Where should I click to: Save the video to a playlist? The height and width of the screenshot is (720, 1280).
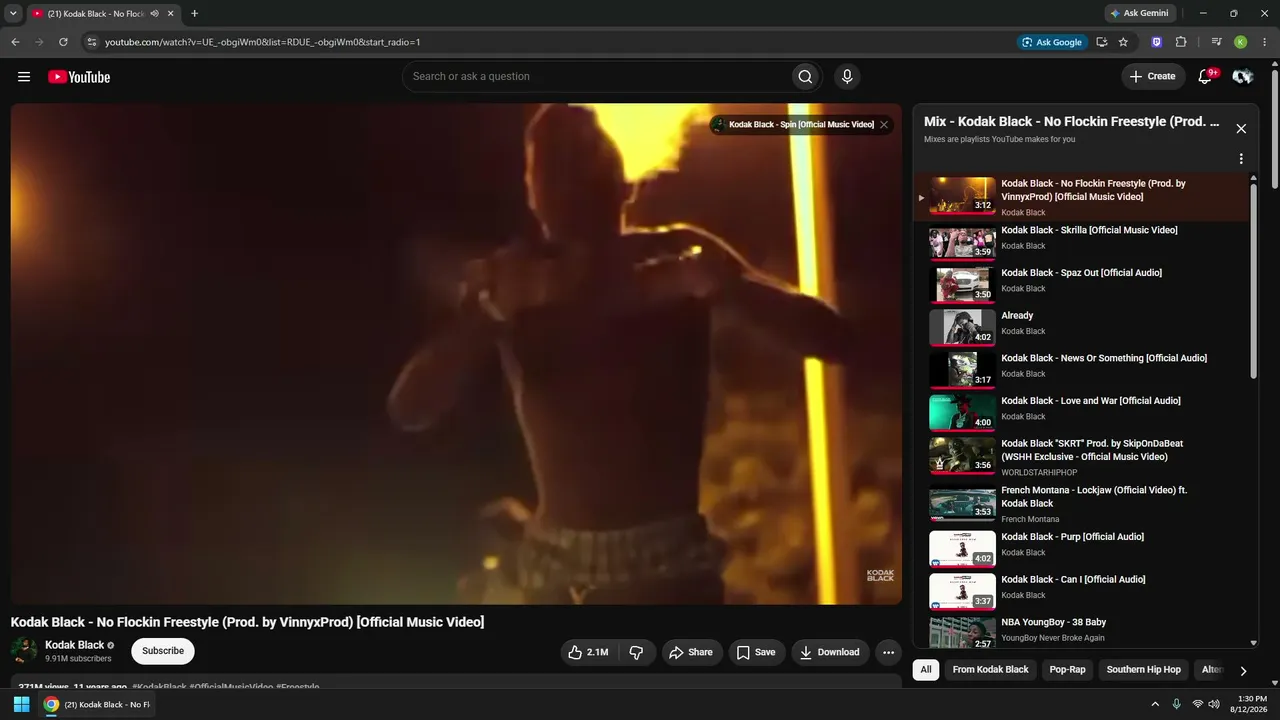pos(756,652)
